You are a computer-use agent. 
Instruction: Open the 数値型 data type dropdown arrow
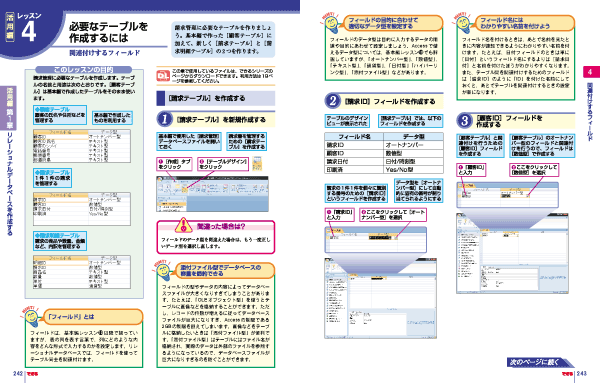pyautogui.click(x=528, y=196)
